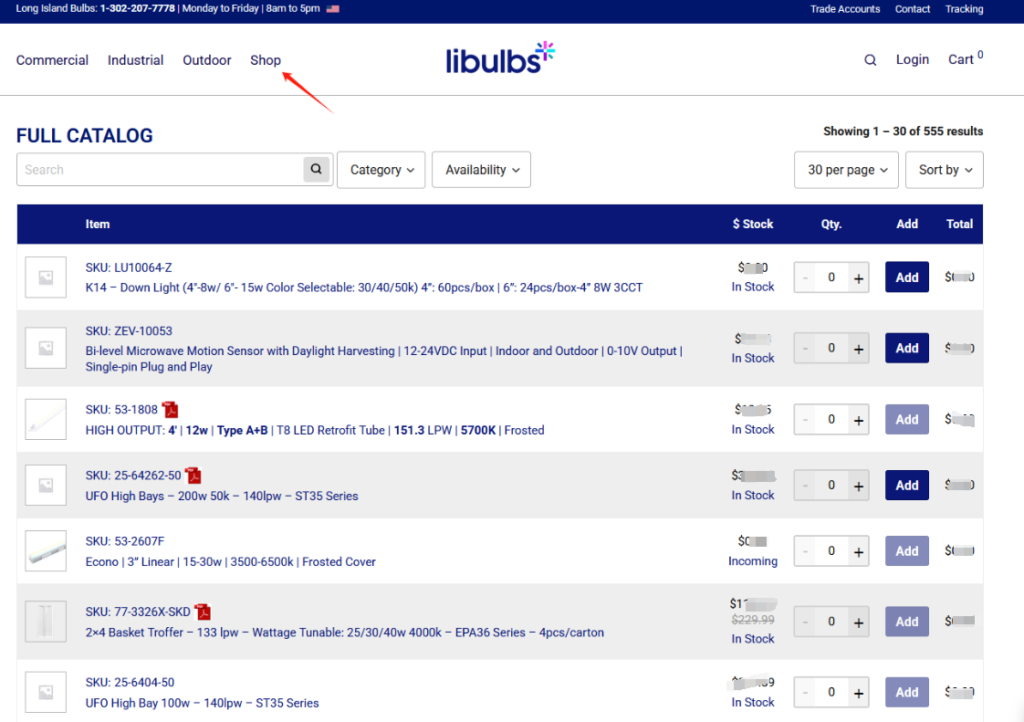Open thumbnail for UFO High Bays 200w
Image resolution: width=1024 pixels, height=722 pixels.
(46, 485)
